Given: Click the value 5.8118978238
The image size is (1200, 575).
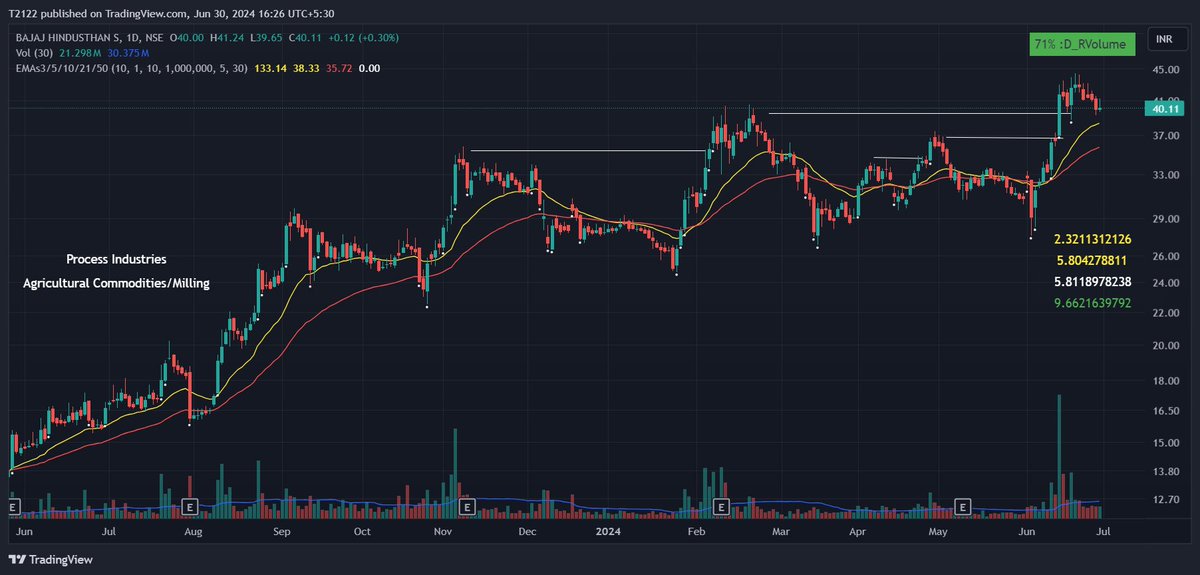Looking at the screenshot, I should 1092,281.
